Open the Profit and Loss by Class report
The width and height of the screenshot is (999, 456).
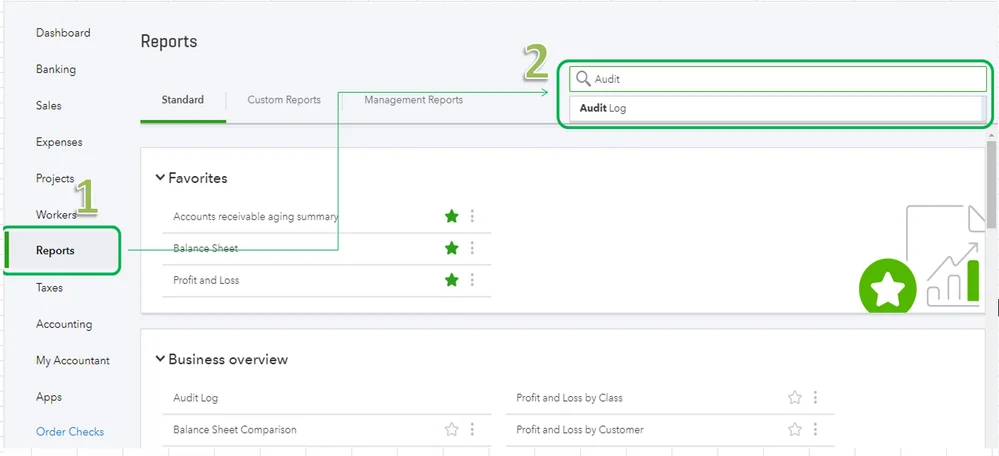click(570, 398)
